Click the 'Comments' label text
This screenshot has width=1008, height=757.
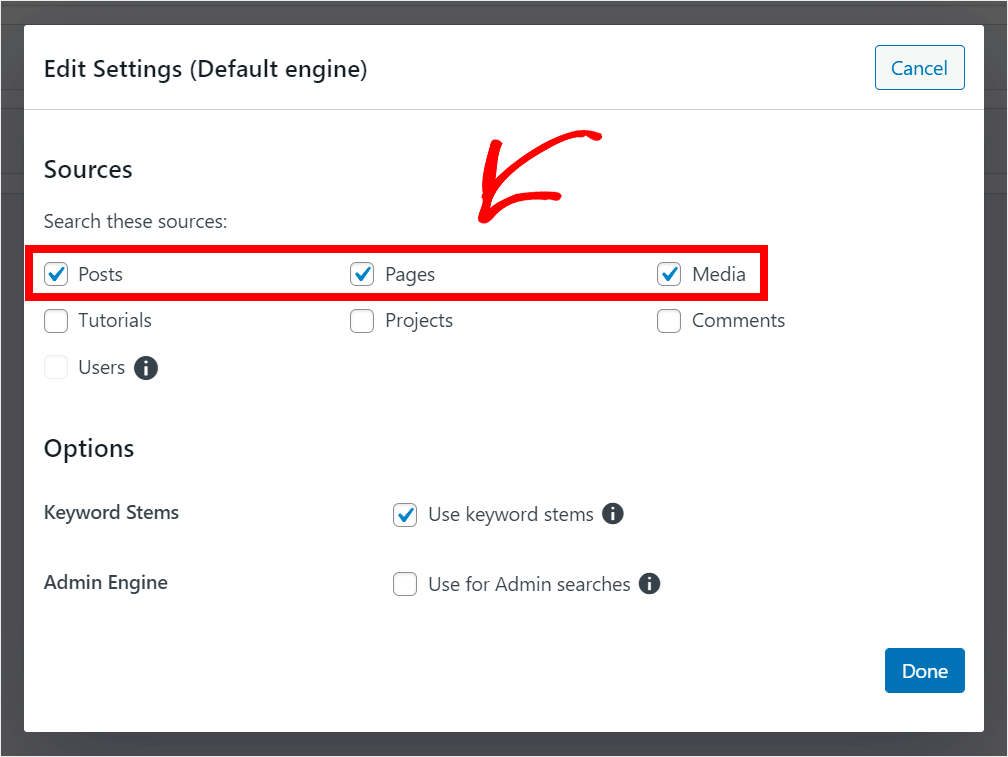(738, 321)
